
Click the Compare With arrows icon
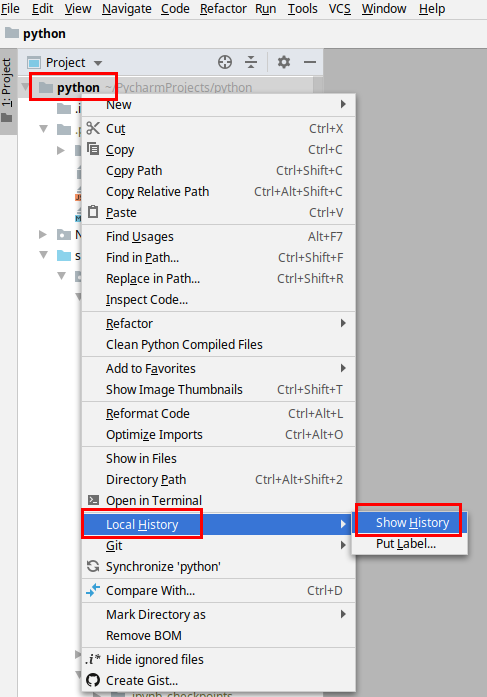[x=93, y=590]
